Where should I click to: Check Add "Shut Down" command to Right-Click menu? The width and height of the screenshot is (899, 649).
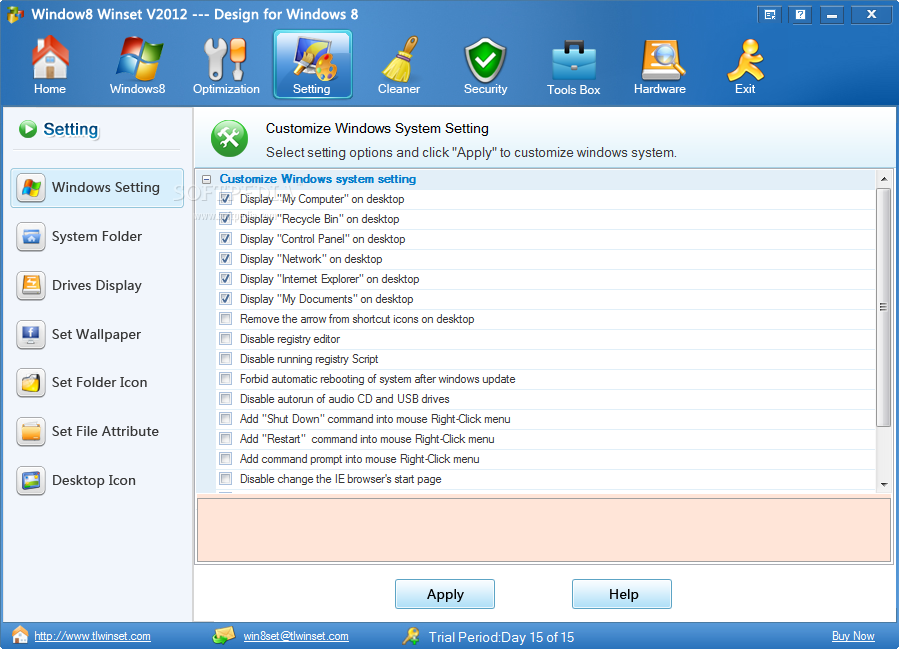tap(226, 419)
